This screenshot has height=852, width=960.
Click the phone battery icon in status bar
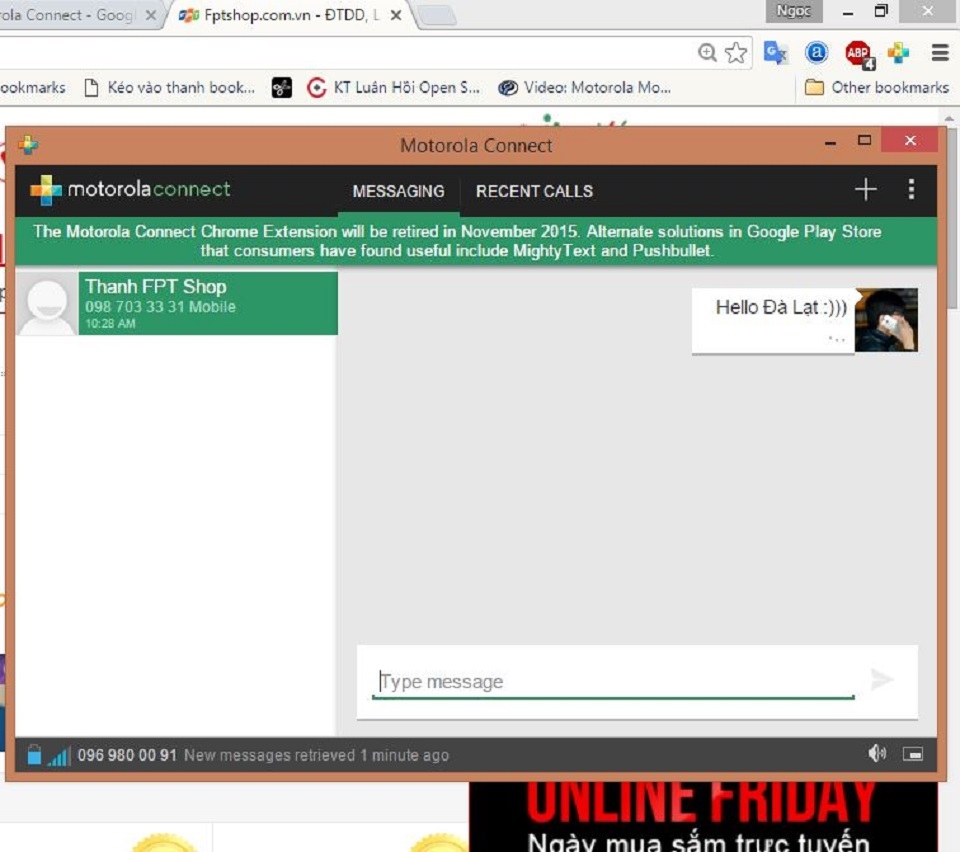pos(34,755)
